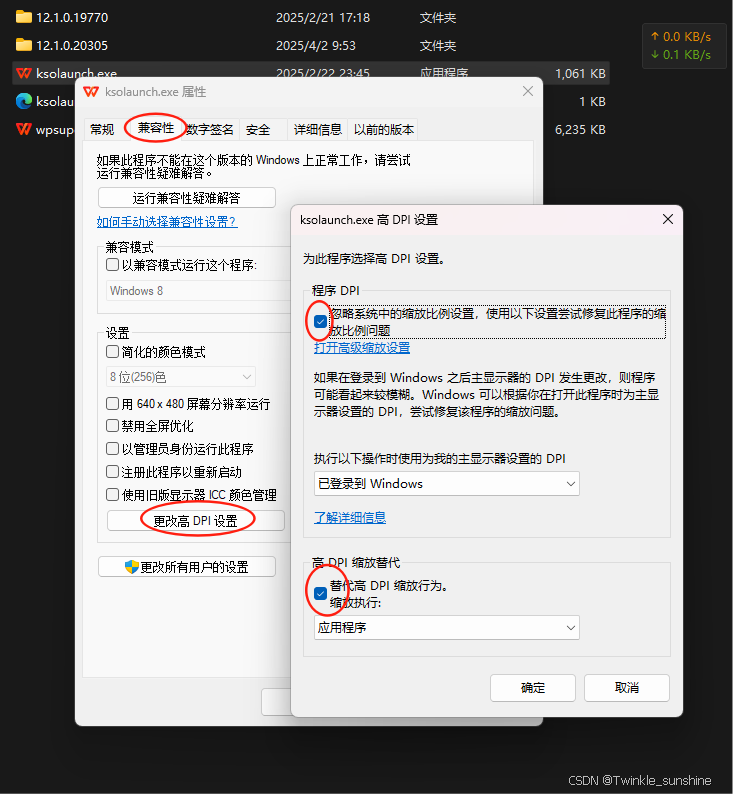Switch to the 数字签名 tab

[210, 130]
